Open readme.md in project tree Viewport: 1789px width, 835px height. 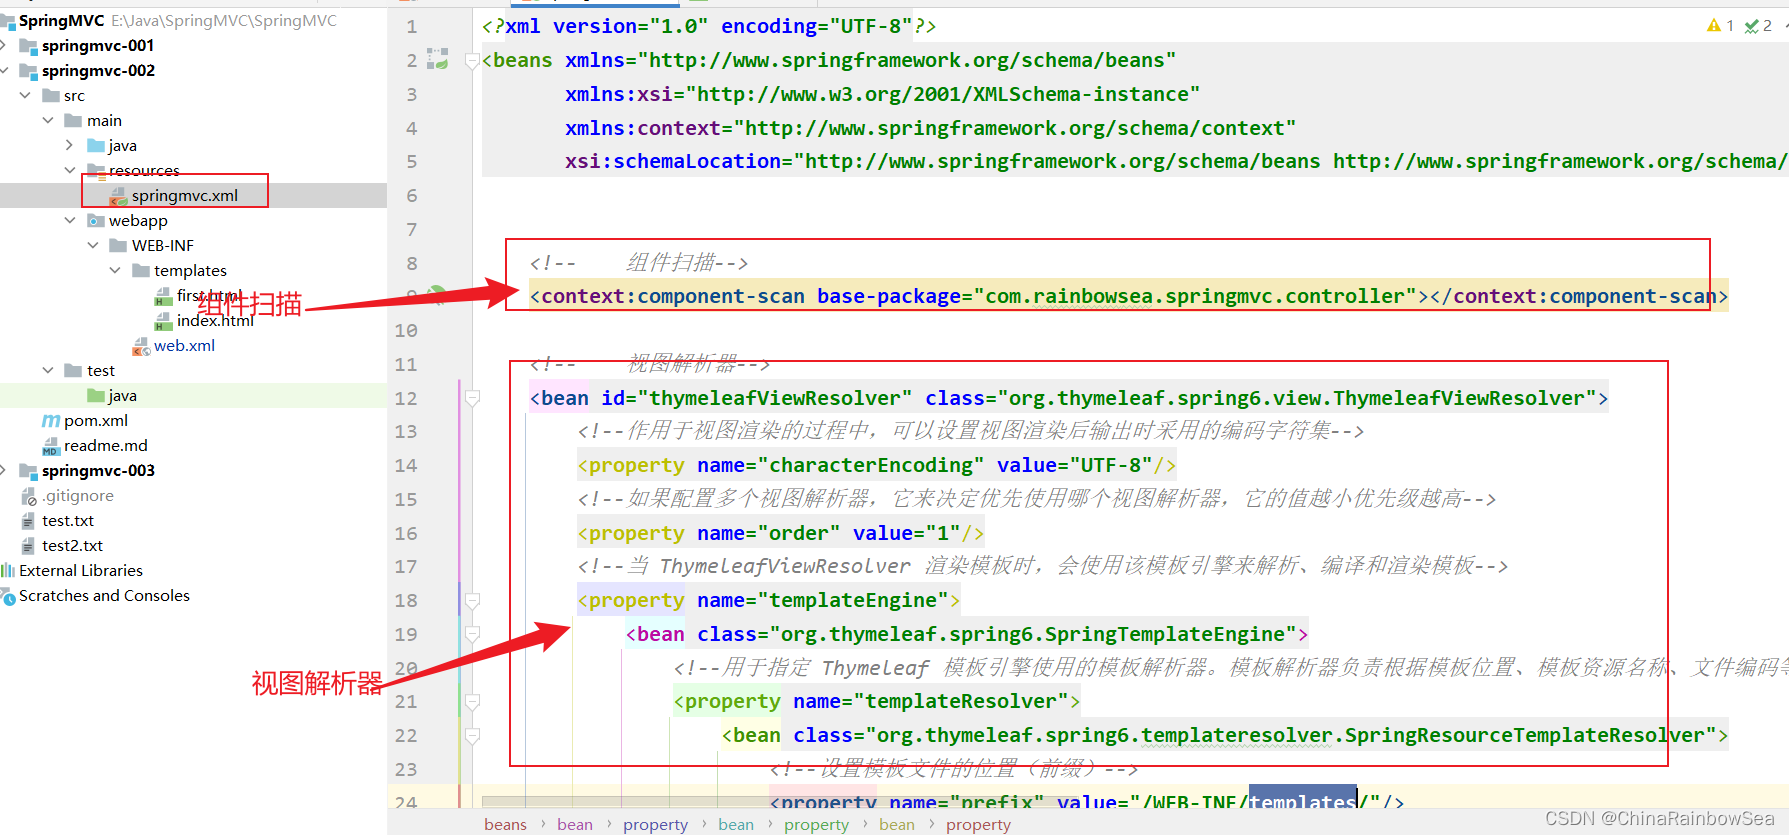click(x=105, y=446)
